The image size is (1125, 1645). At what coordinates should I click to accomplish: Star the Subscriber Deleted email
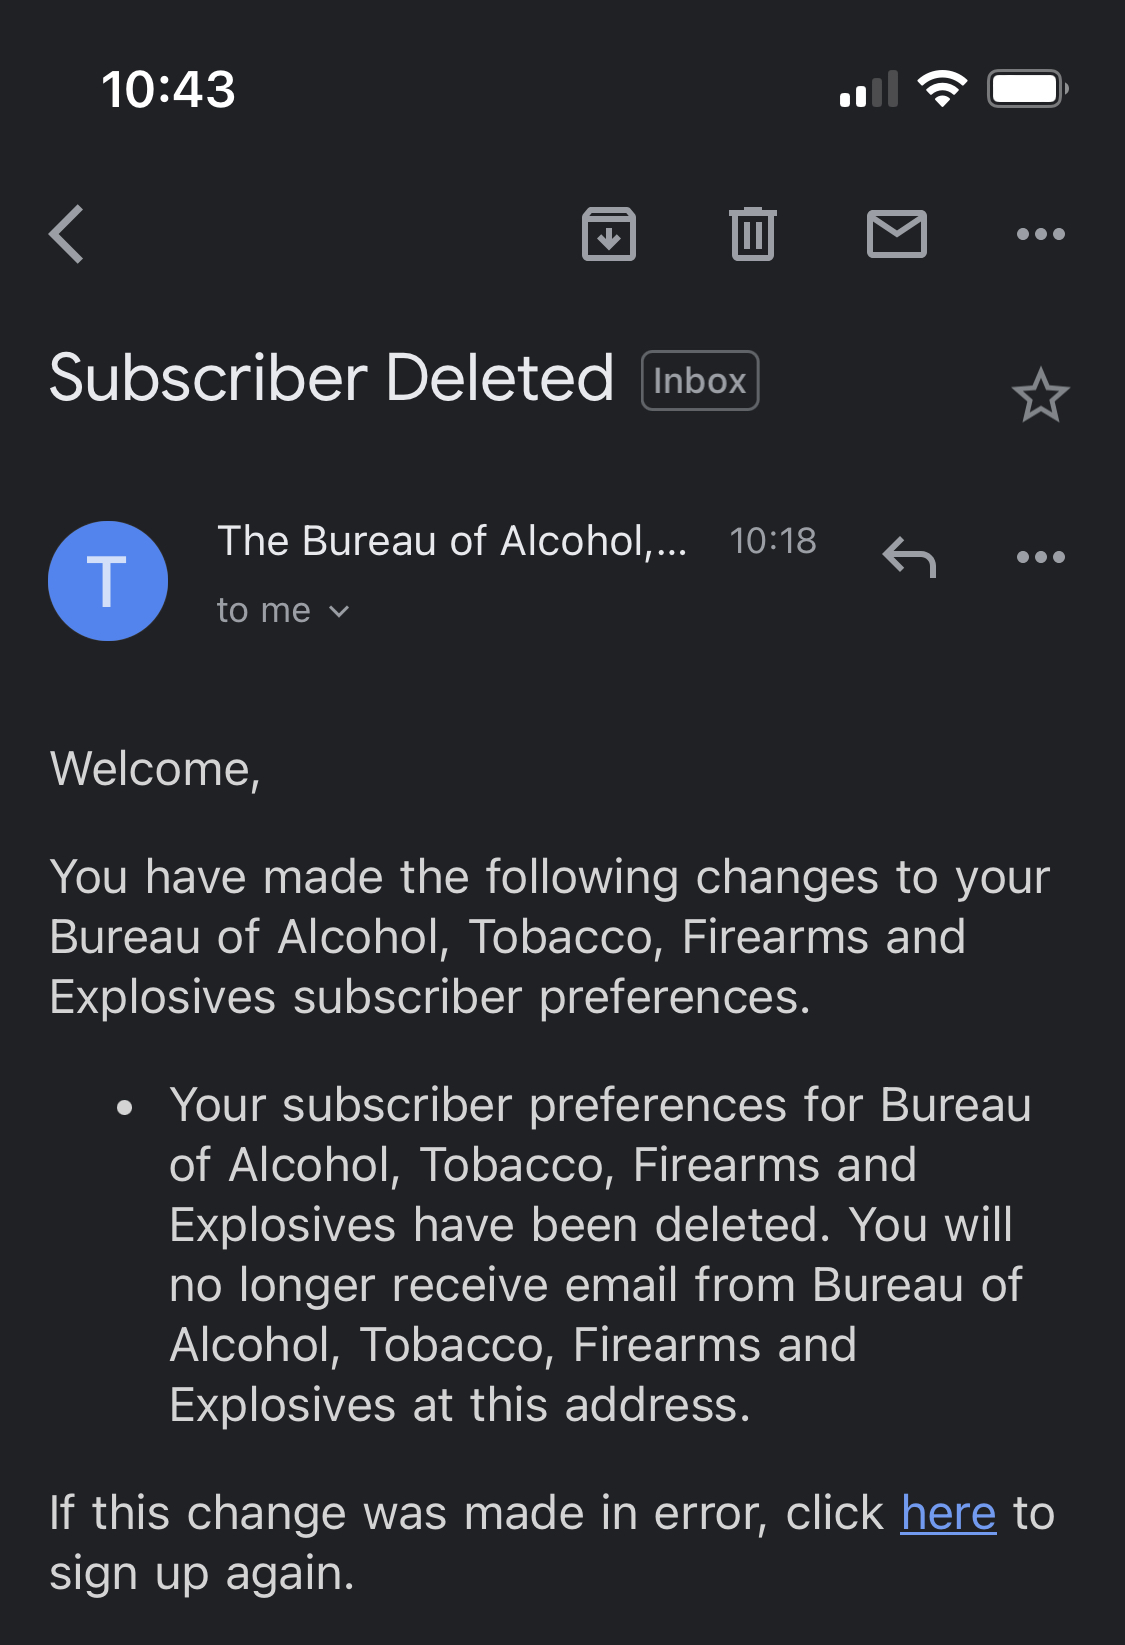pos(1041,395)
